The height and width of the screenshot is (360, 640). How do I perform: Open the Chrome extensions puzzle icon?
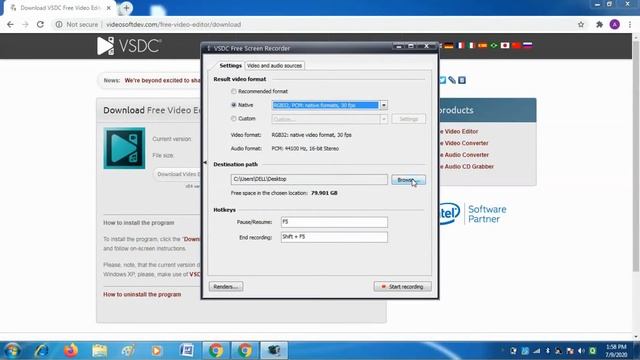pos(599,24)
